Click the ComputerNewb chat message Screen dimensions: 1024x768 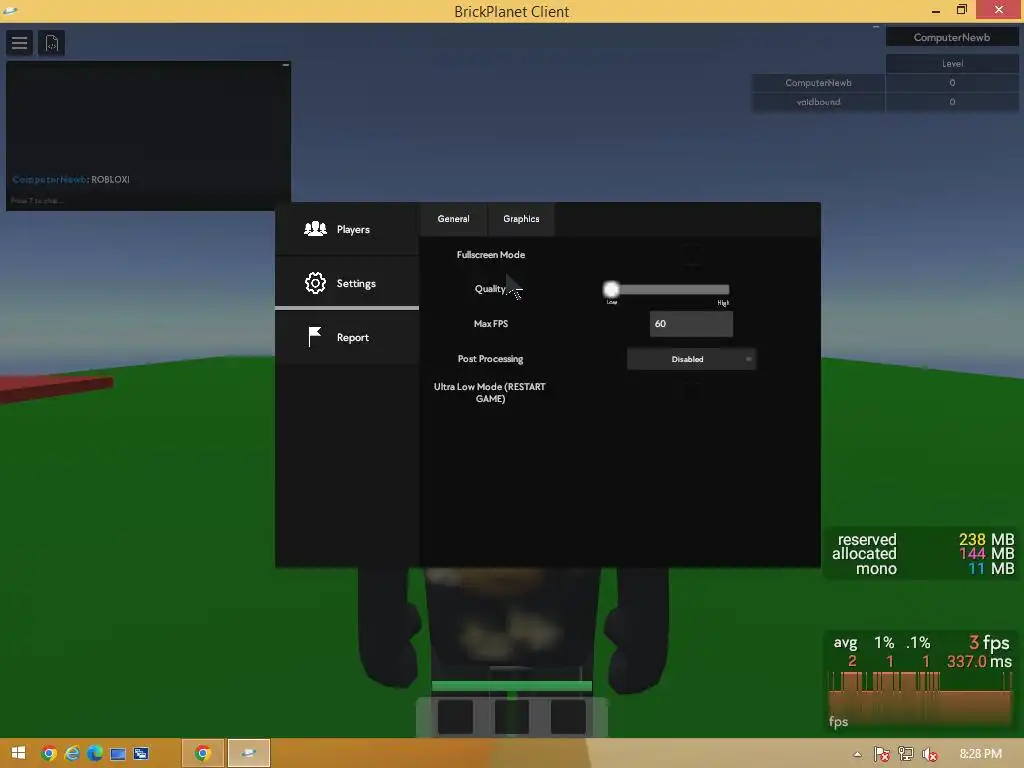(x=71, y=180)
